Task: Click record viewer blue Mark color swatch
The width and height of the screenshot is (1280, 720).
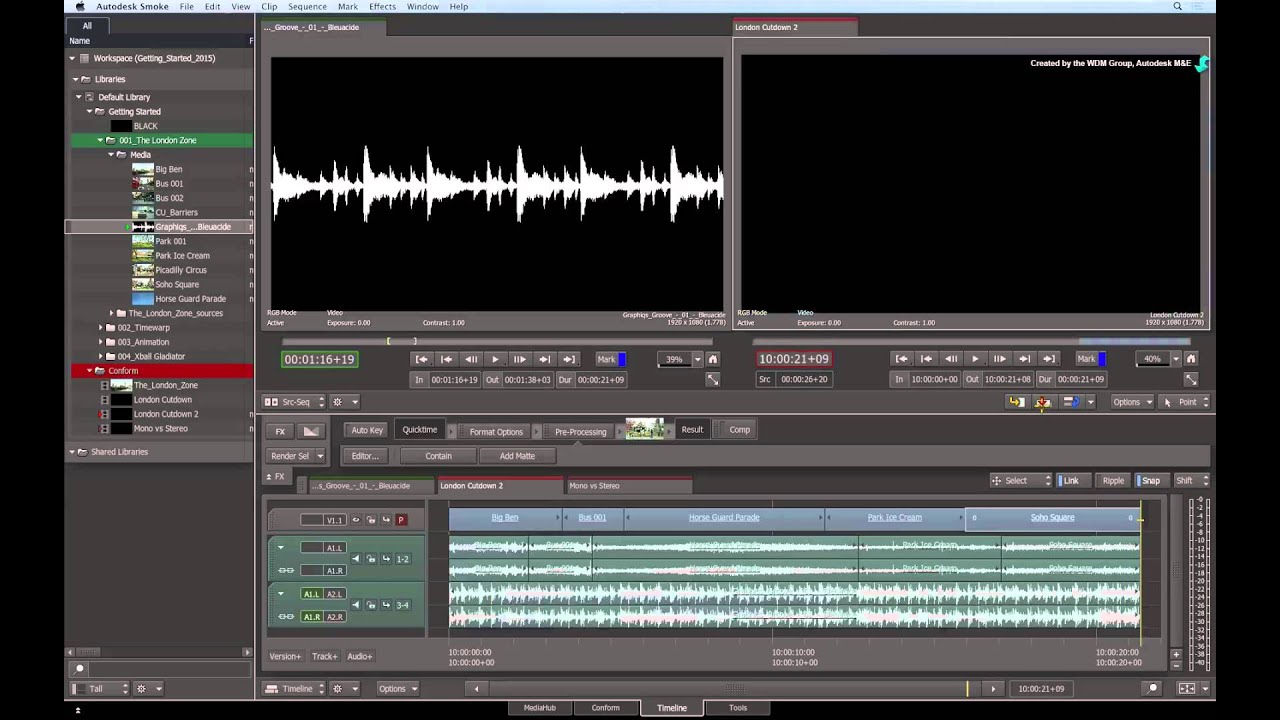Action: coord(1102,359)
